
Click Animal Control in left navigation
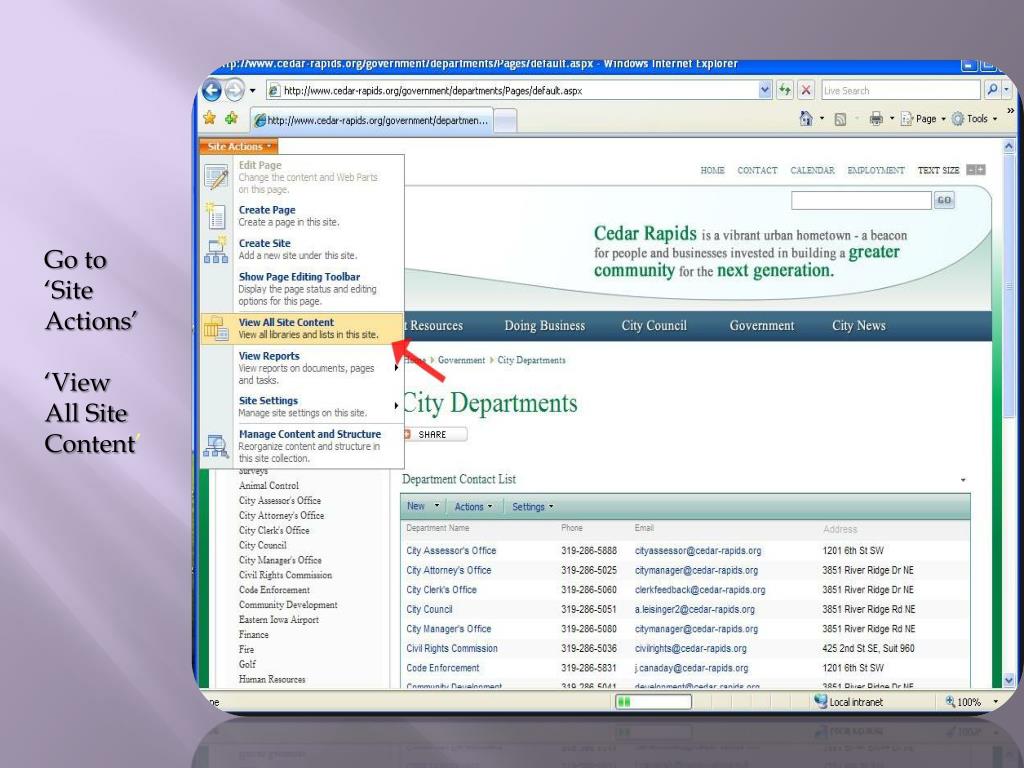coord(268,485)
